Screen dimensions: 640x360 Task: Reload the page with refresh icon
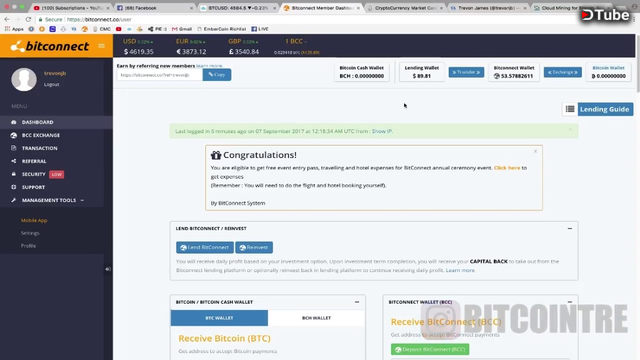point(28,19)
